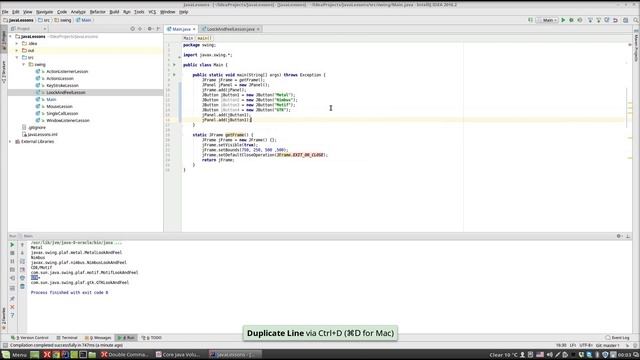
Task: Open the Refactor menu
Action: pos(98,12)
